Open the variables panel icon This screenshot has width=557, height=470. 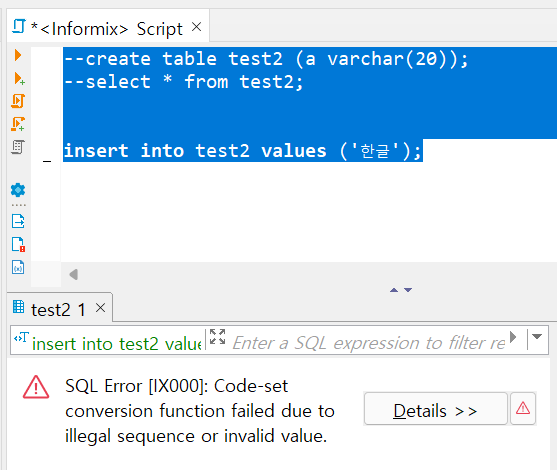18,267
